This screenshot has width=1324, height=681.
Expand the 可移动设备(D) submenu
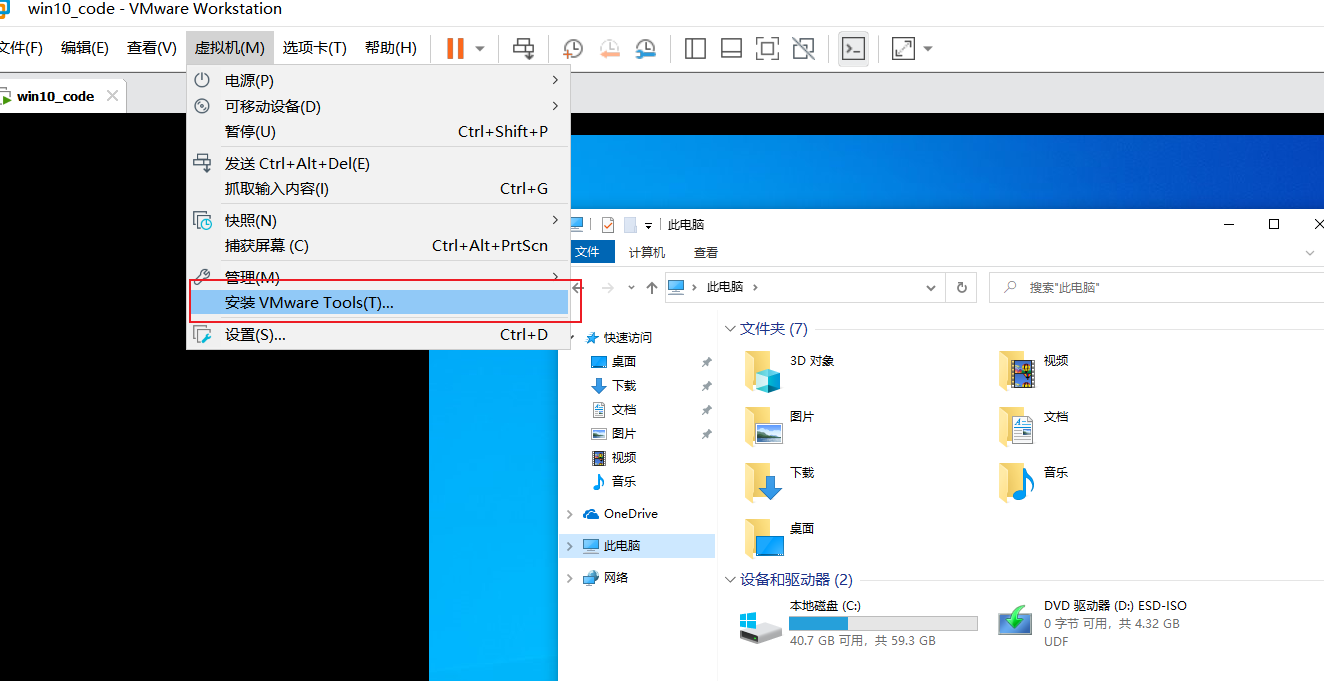pyautogui.click(x=378, y=106)
